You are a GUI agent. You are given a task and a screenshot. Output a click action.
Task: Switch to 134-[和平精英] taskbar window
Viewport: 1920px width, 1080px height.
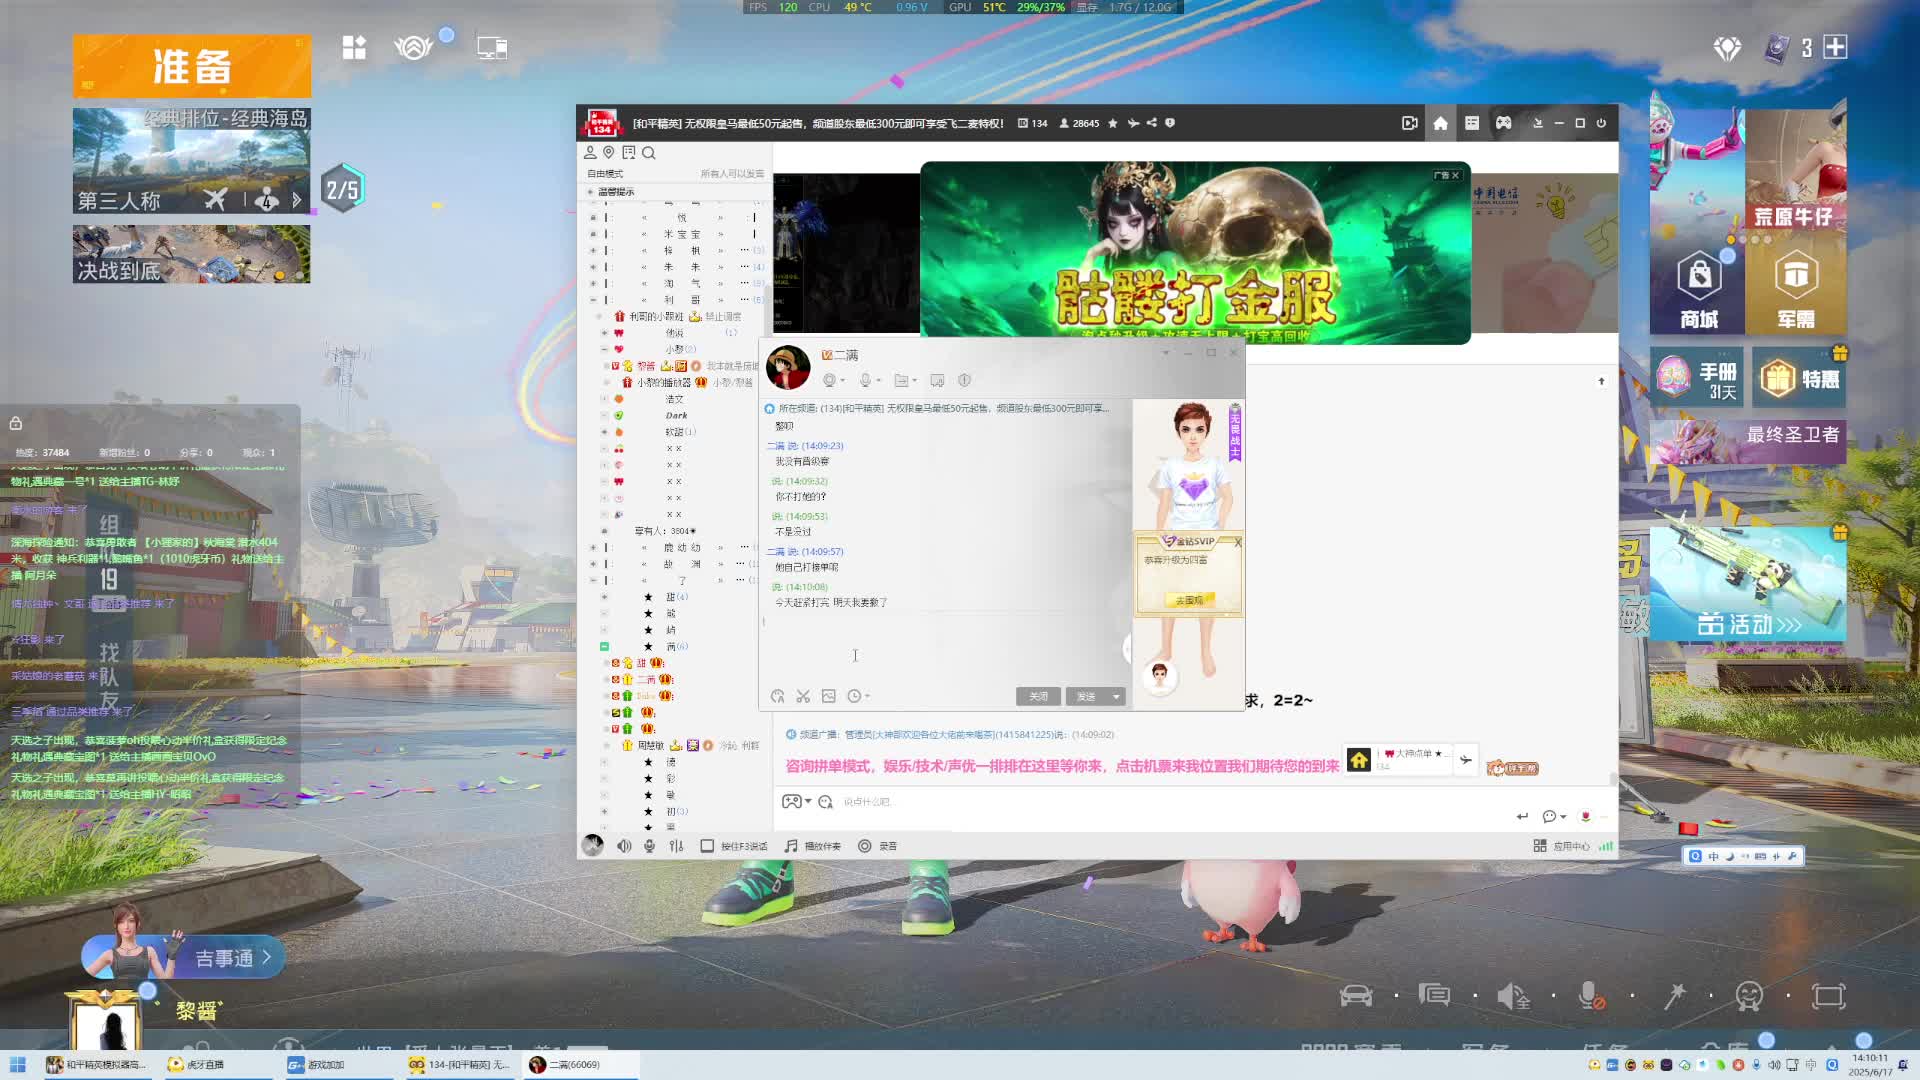point(460,1065)
